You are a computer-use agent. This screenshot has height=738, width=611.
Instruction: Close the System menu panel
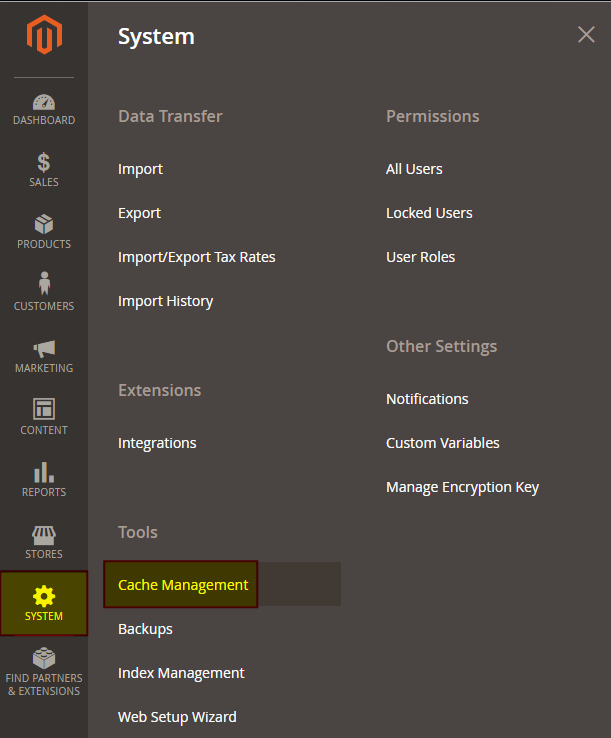586,35
